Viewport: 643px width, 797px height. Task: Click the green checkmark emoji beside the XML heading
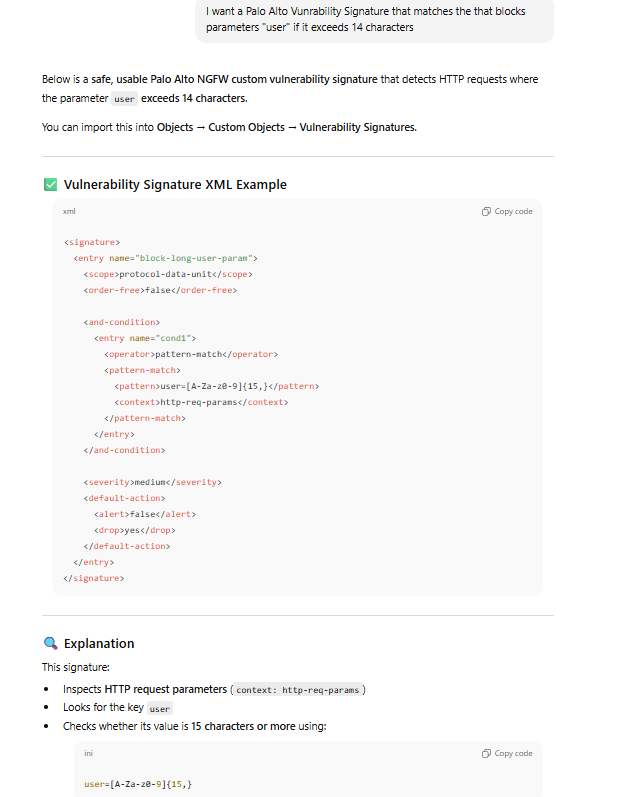coord(50,185)
